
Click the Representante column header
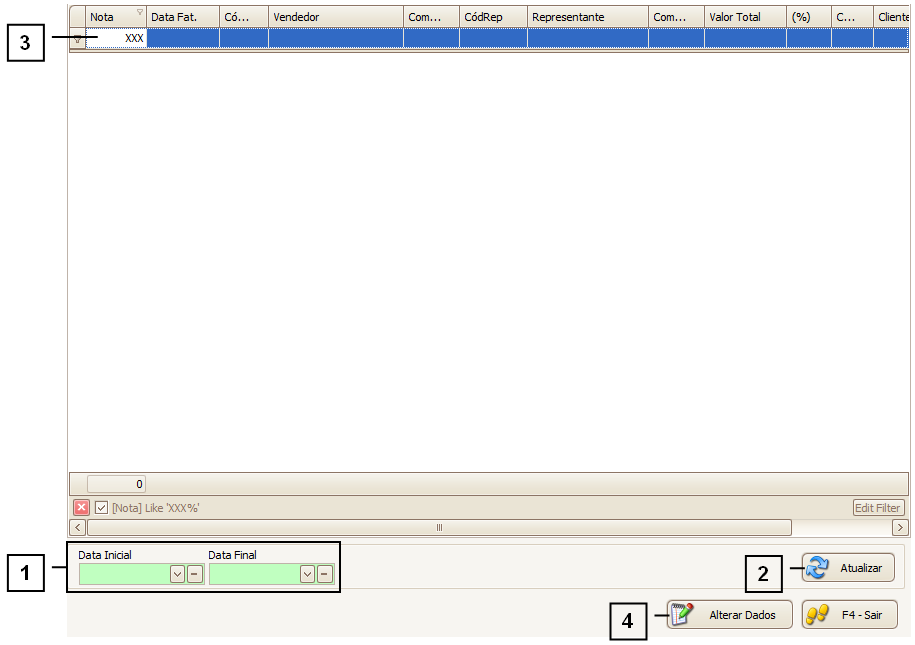(x=587, y=17)
